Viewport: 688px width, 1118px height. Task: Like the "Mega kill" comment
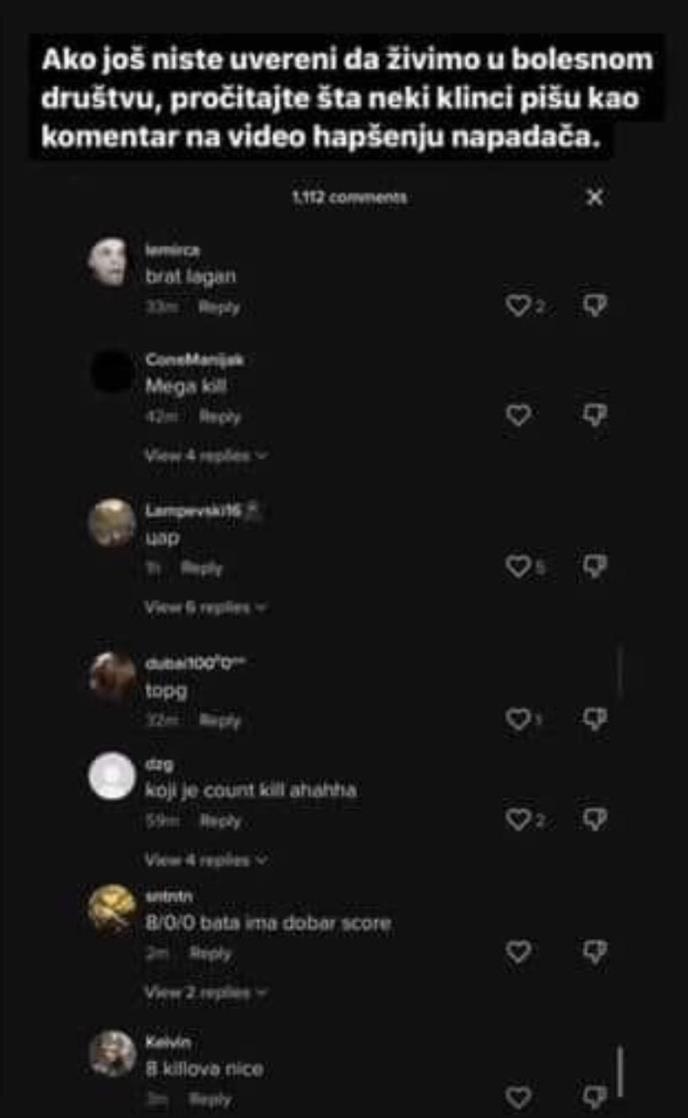[518, 415]
